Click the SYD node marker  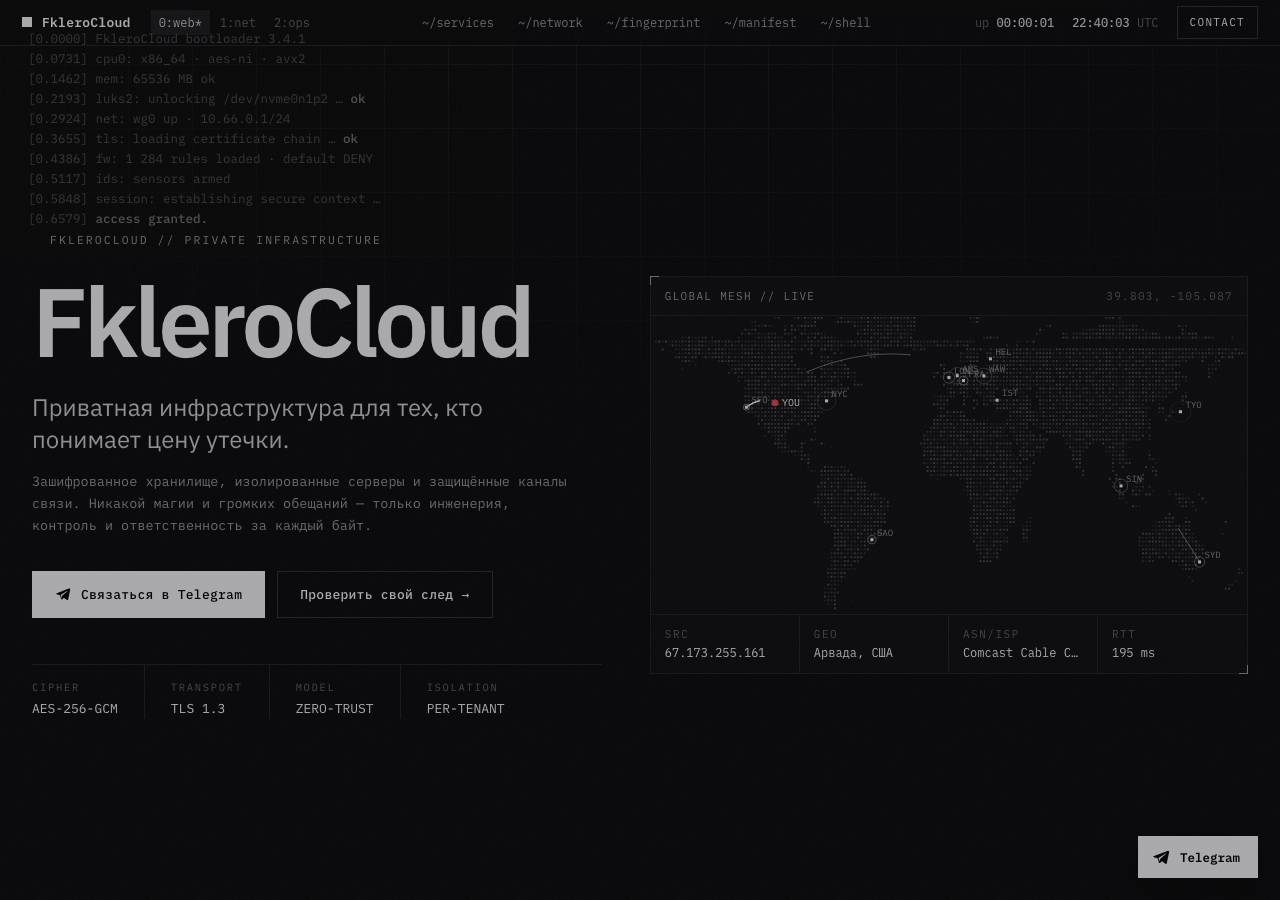tap(1200, 562)
